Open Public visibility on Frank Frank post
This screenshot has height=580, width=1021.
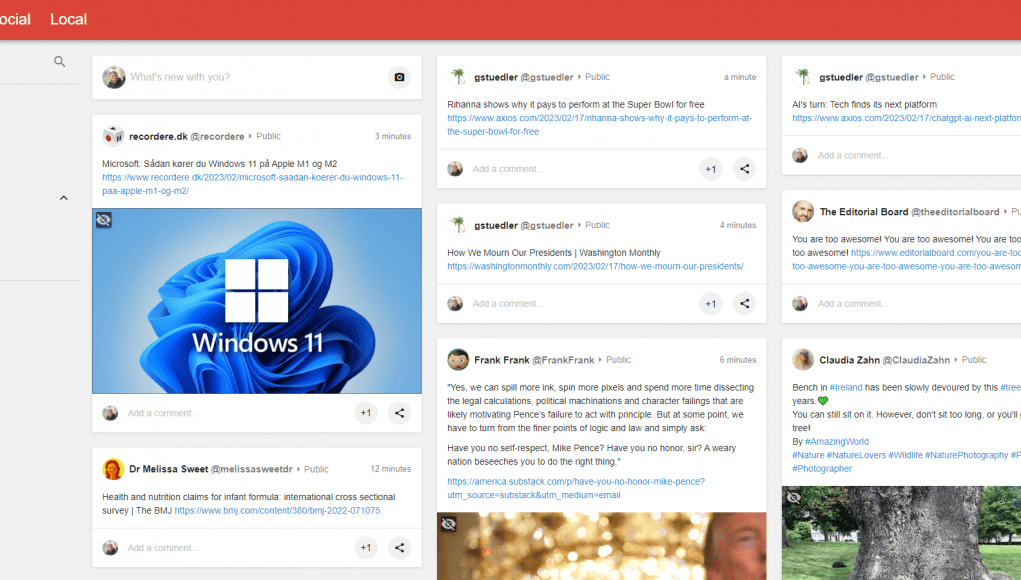tap(618, 359)
